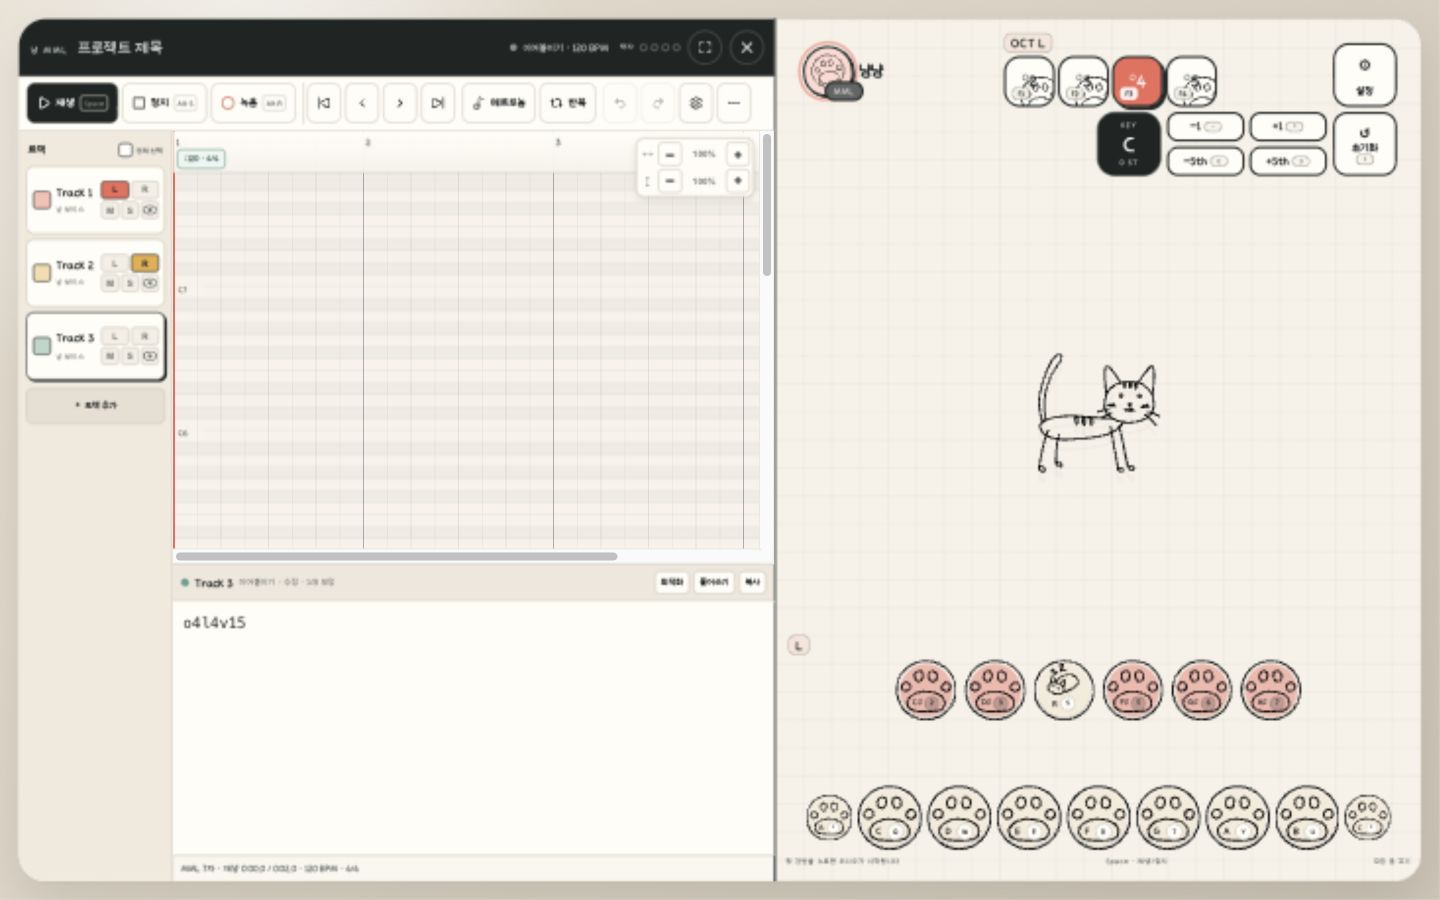
Task: Toggle the L assignment on Track 1
Action: [115, 190]
